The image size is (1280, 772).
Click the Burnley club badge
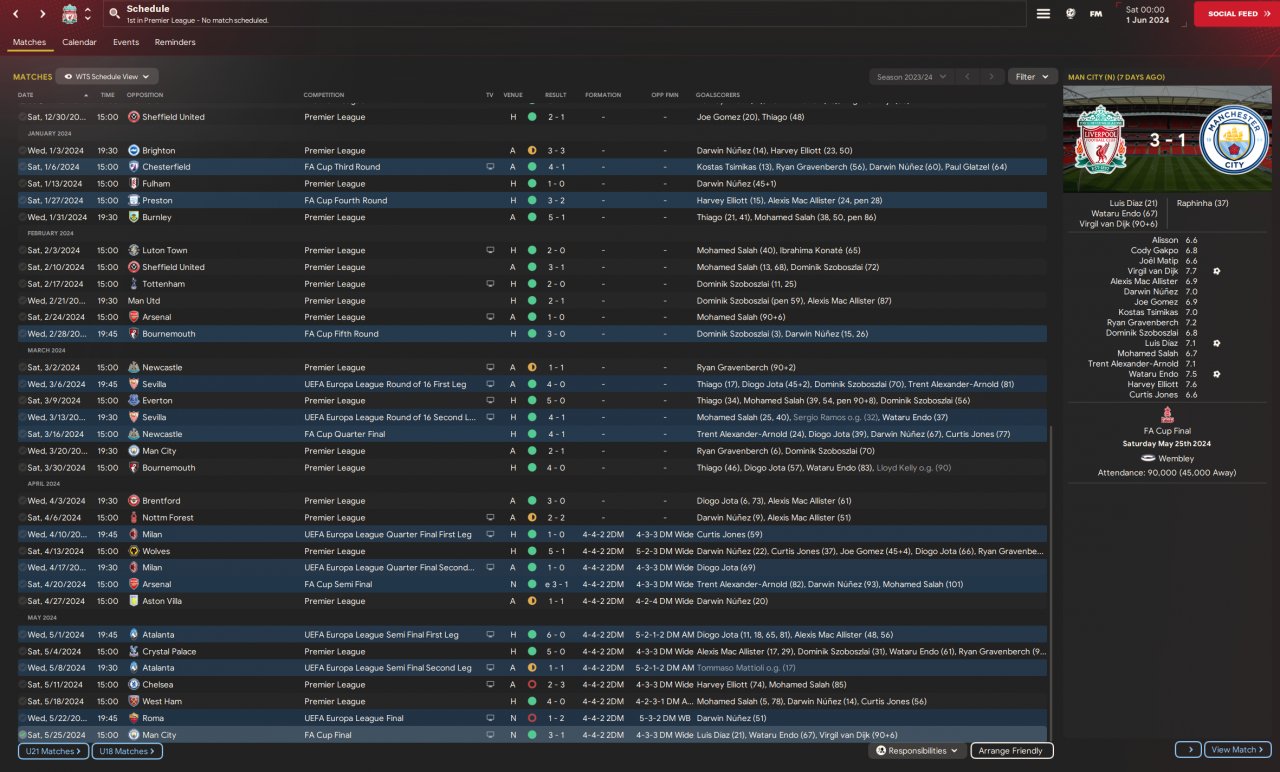[134, 217]
